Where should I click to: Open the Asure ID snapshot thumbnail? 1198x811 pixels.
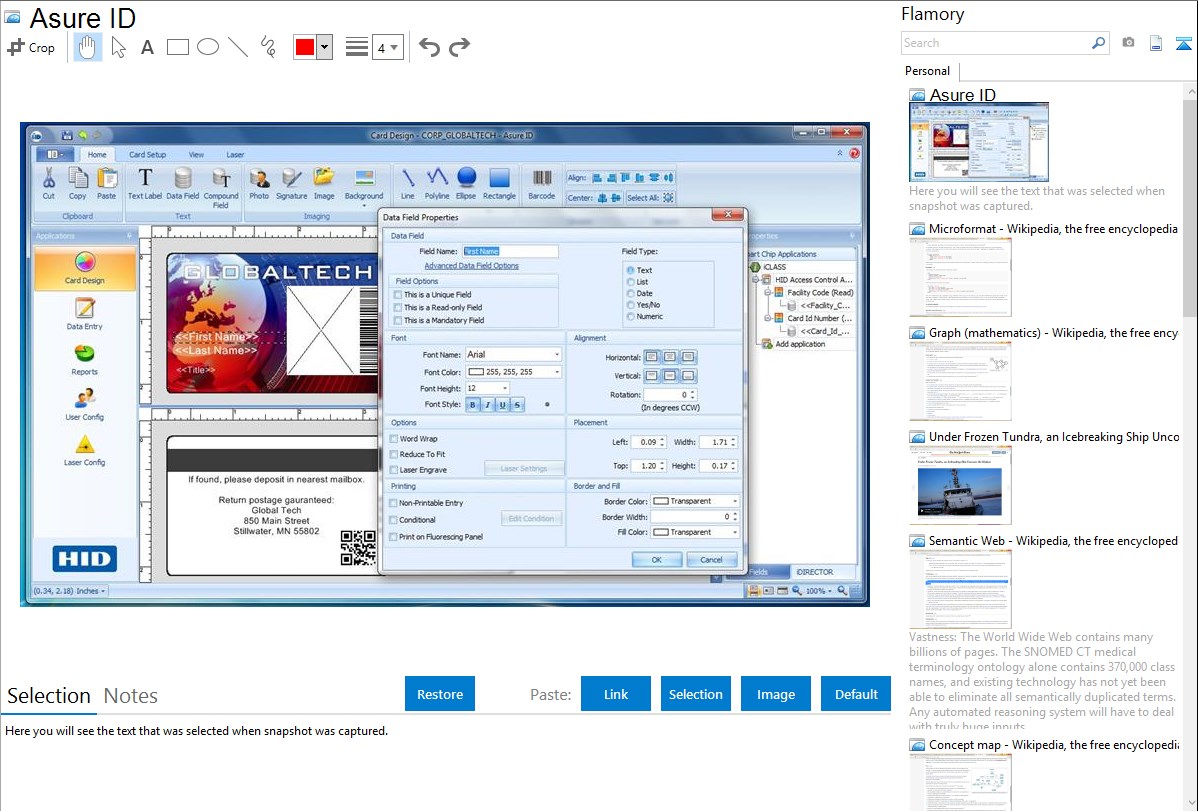[x=979, y=143]
